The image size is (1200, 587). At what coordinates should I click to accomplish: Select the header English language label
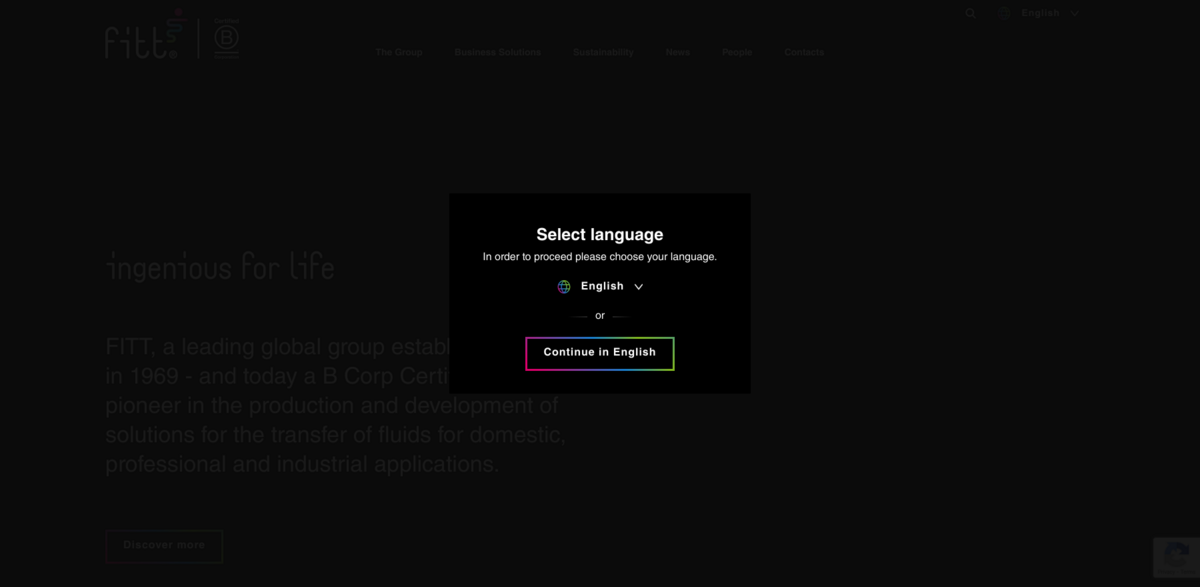1040,13
